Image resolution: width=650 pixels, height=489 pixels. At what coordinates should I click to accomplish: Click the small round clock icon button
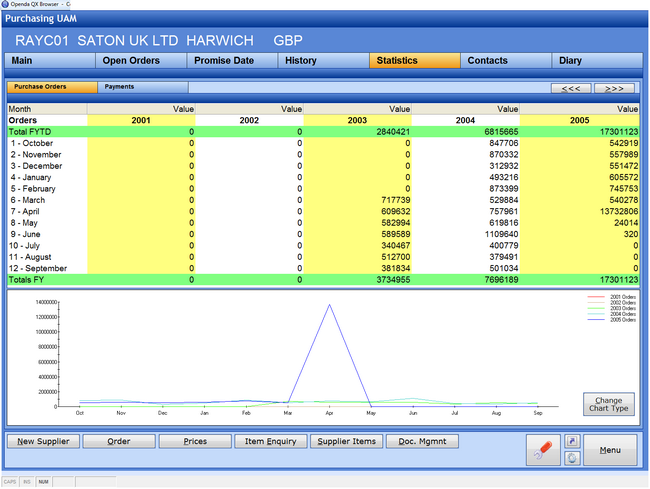572,458
